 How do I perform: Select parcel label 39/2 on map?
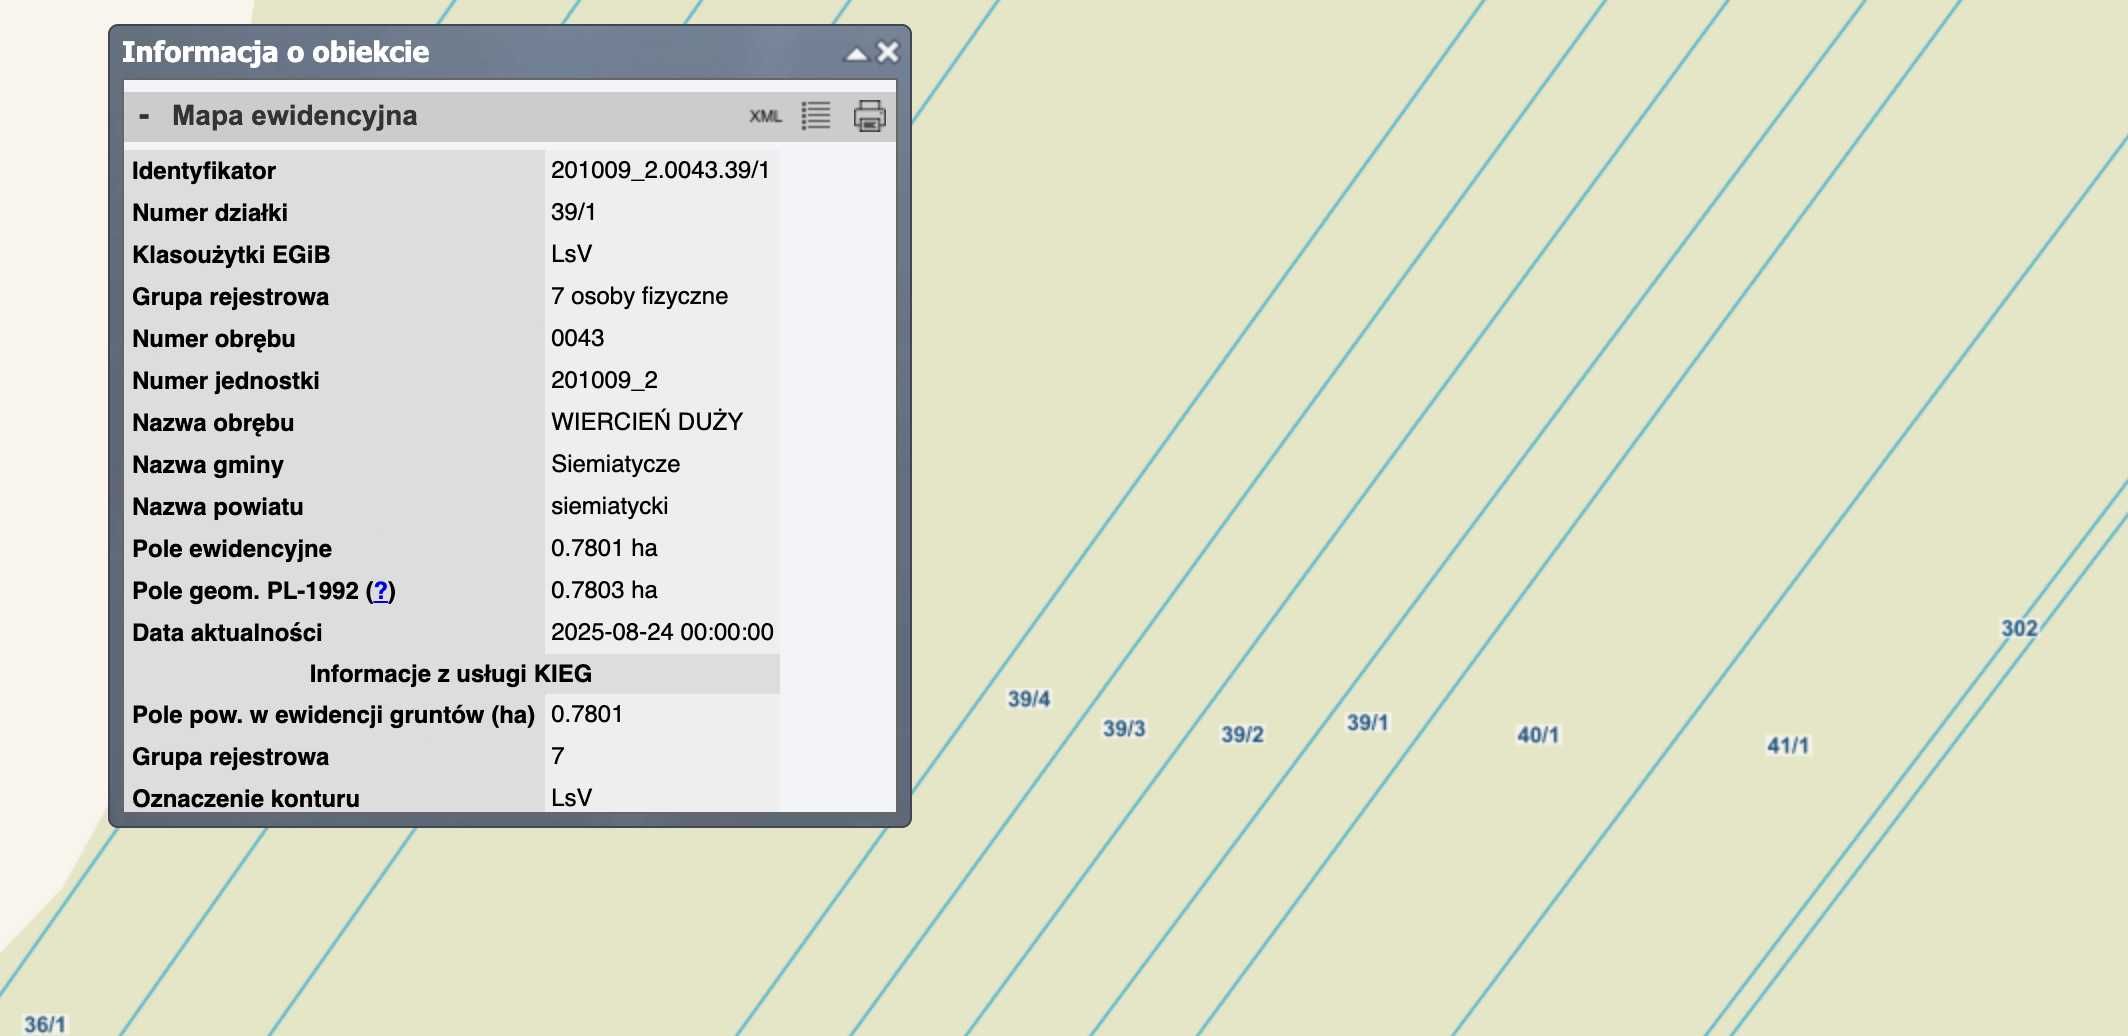(1242, 734)
